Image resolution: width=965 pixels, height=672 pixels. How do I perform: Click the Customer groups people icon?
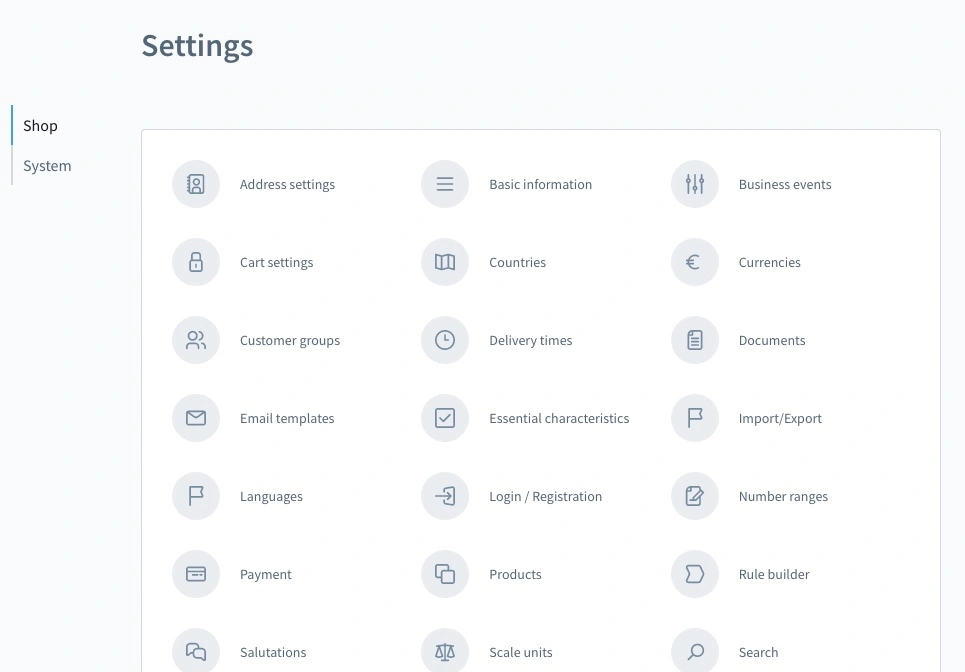(196, 340)
